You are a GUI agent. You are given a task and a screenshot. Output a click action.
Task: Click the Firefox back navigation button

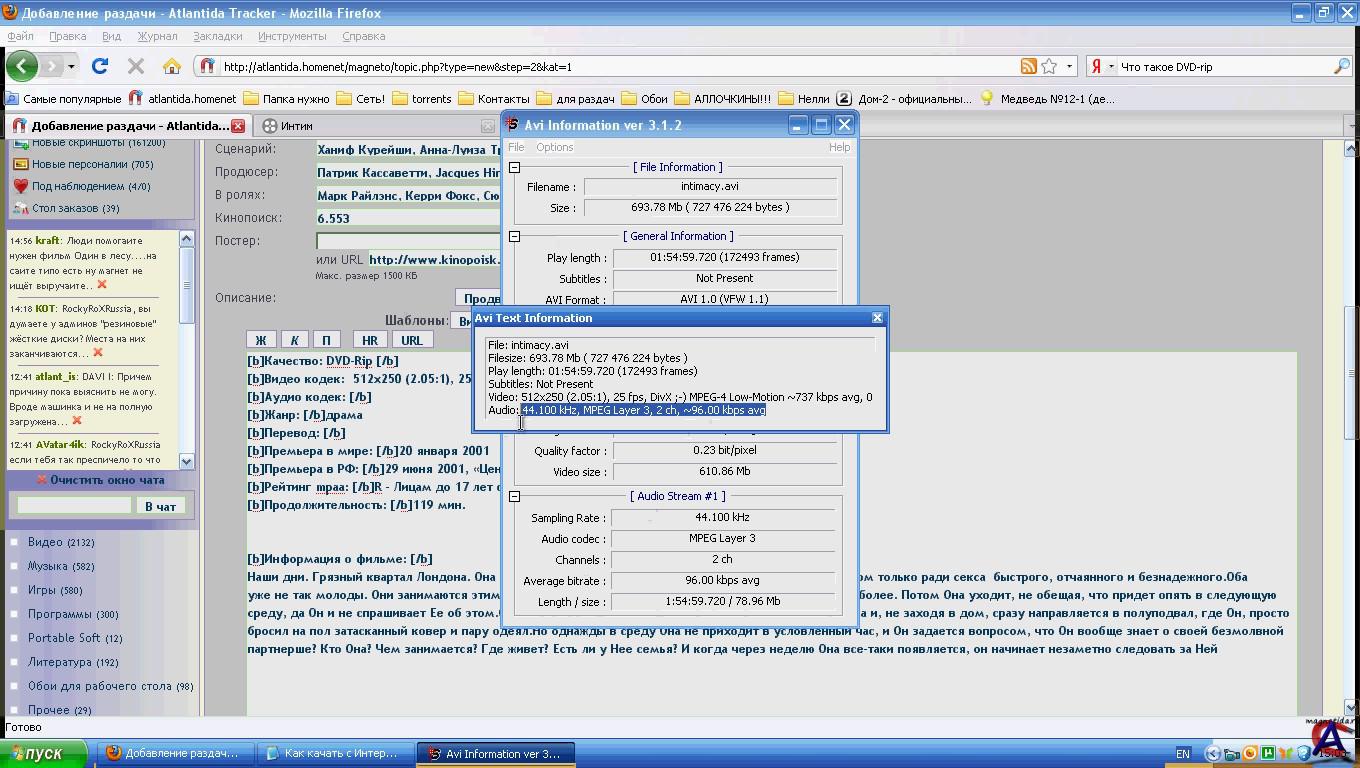click(22, 66)
